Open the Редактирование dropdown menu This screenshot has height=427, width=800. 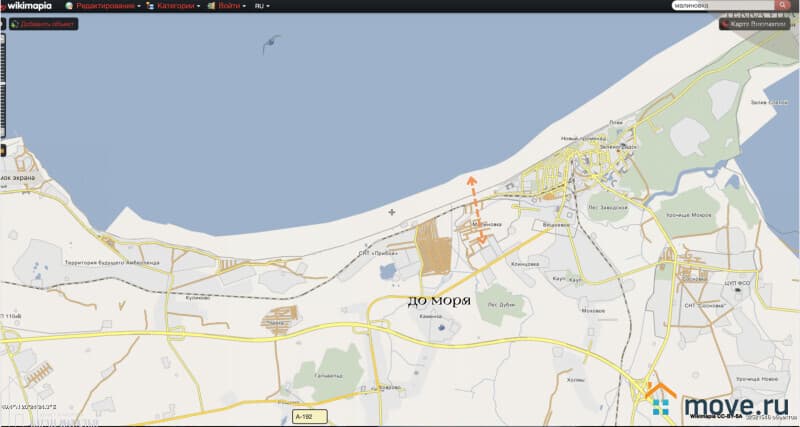[106, 6]
